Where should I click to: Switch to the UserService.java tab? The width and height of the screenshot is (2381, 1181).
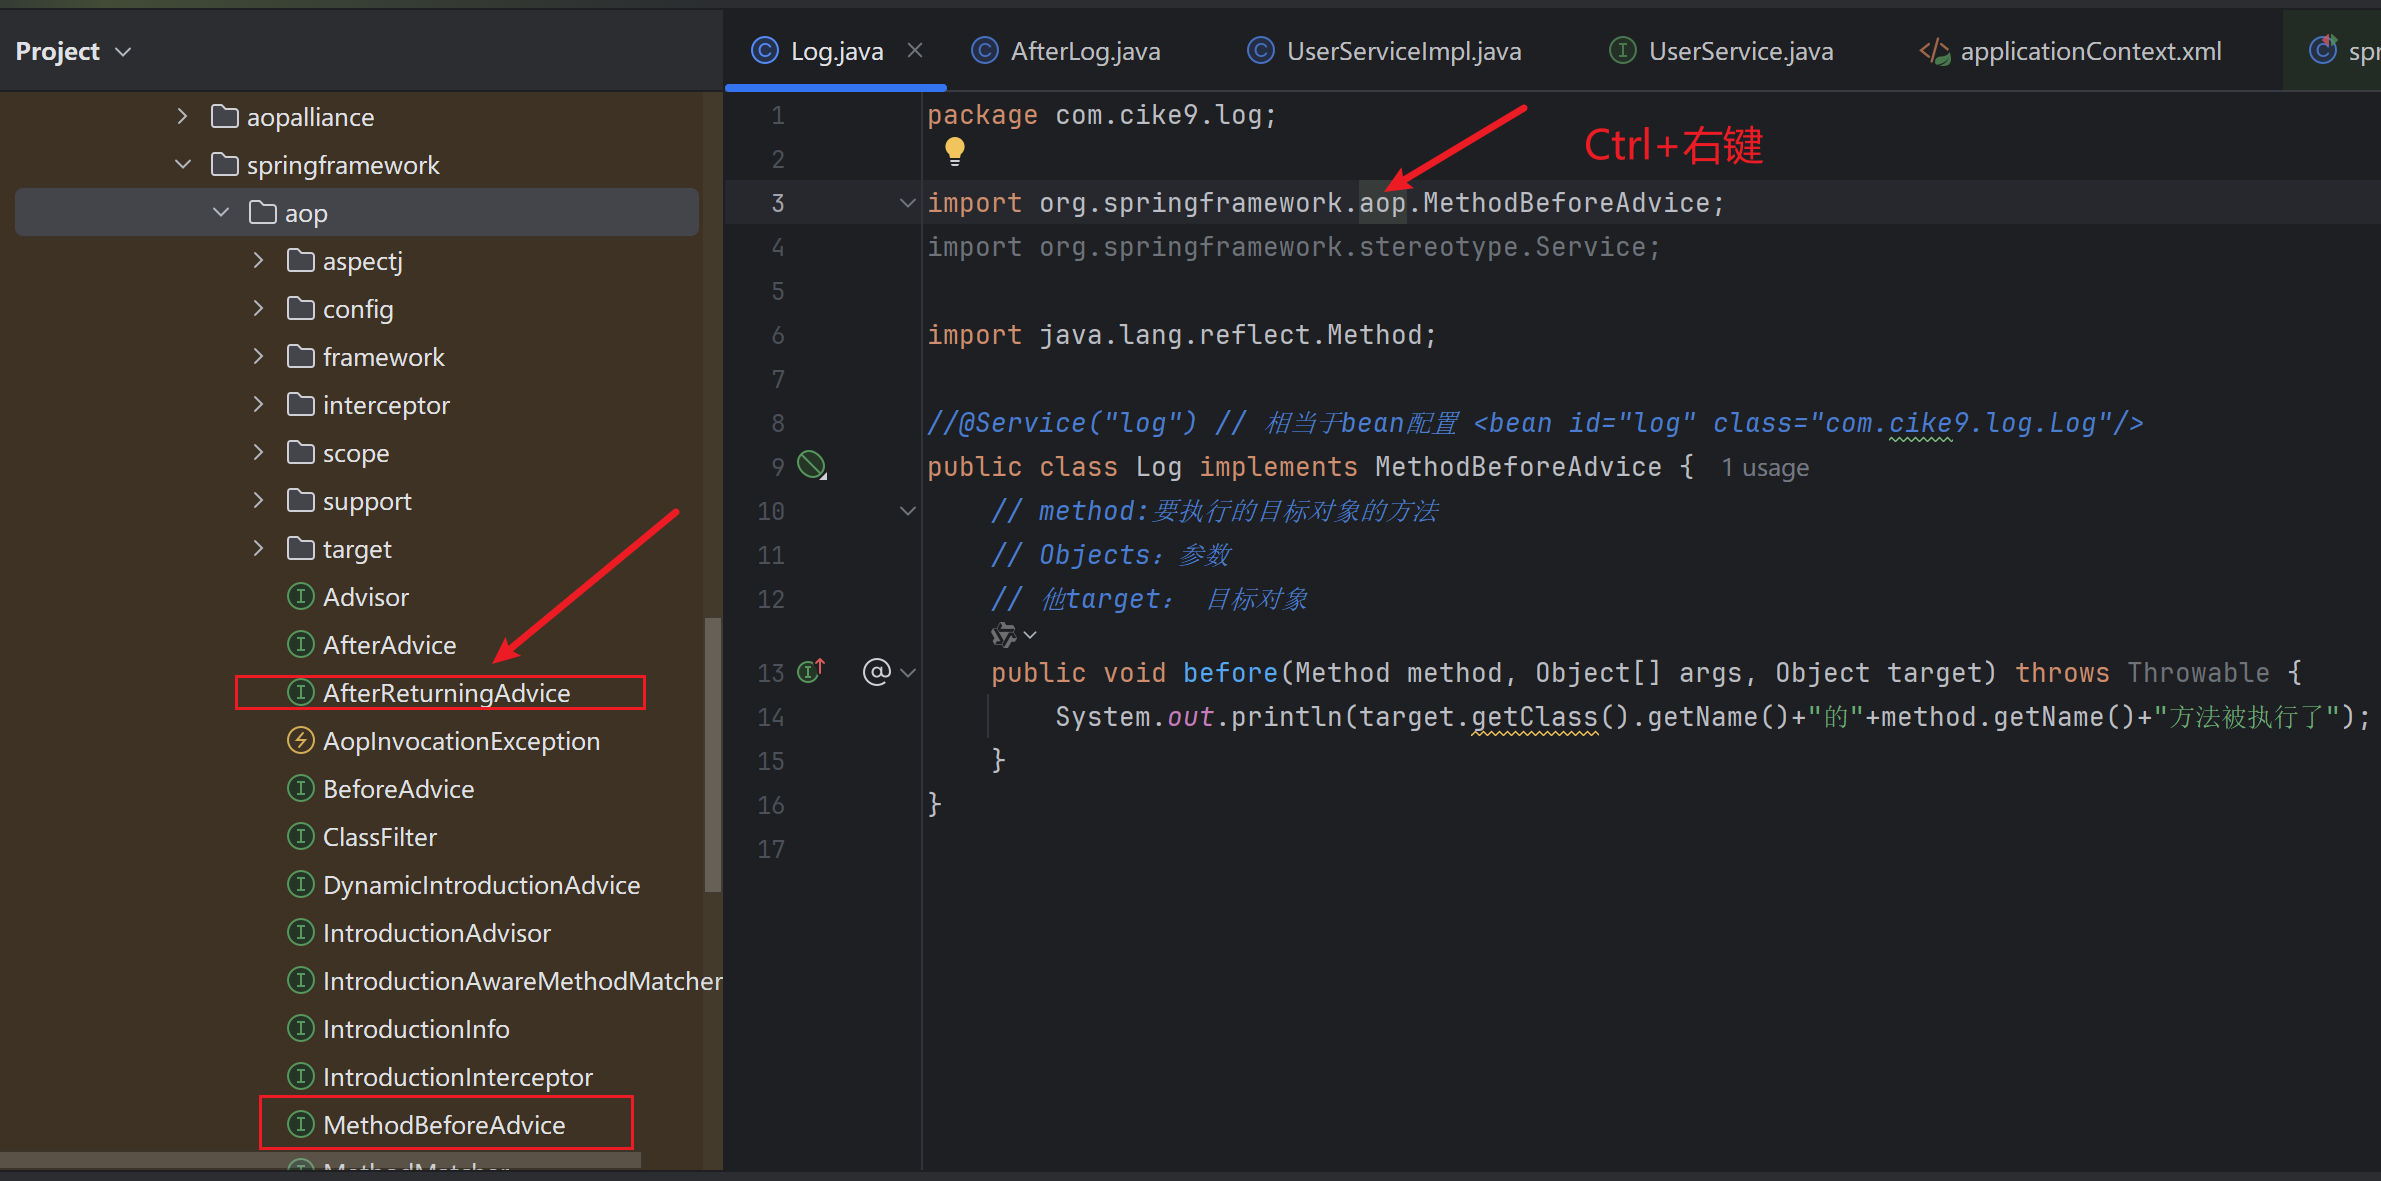[x=1721, y=51]
